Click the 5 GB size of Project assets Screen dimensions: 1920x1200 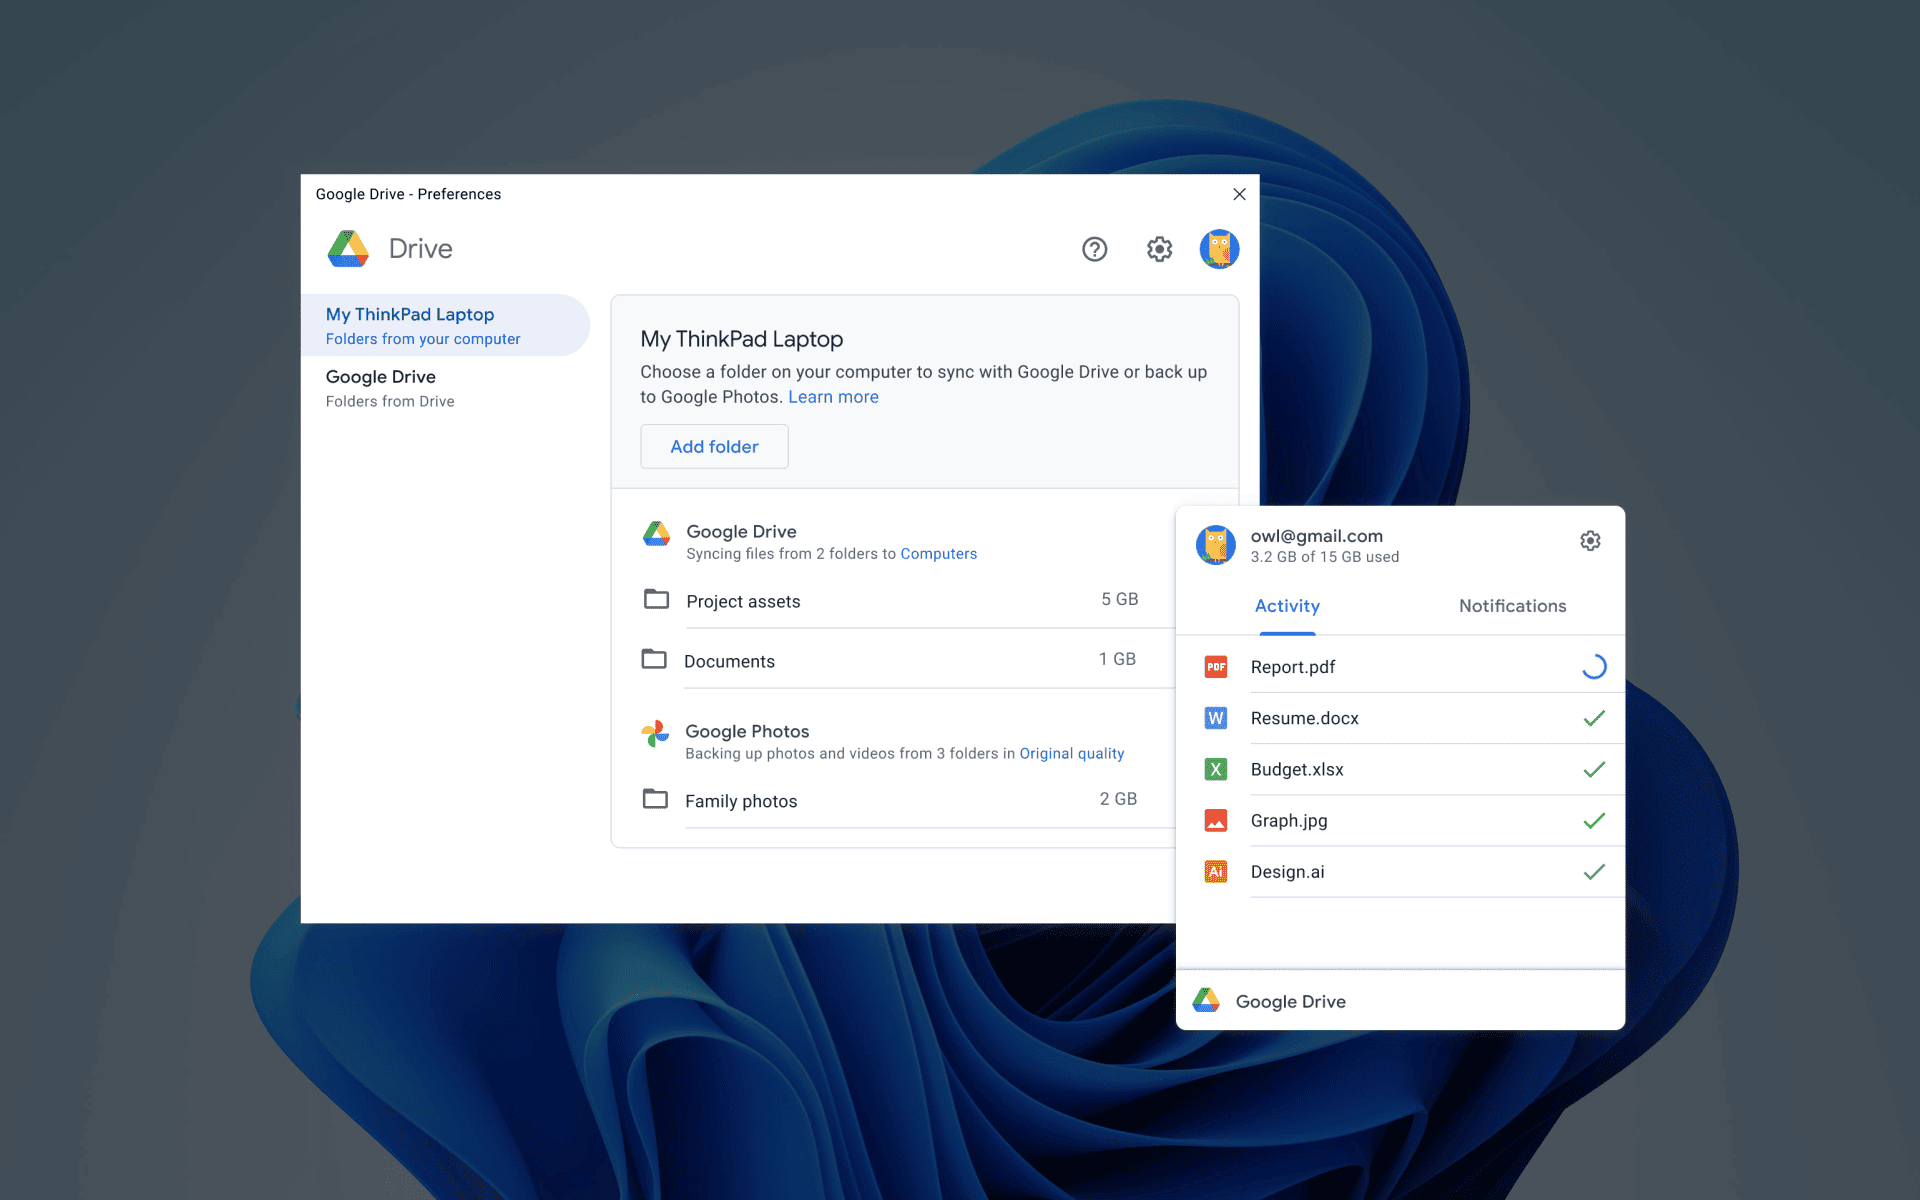[1119, 599]
